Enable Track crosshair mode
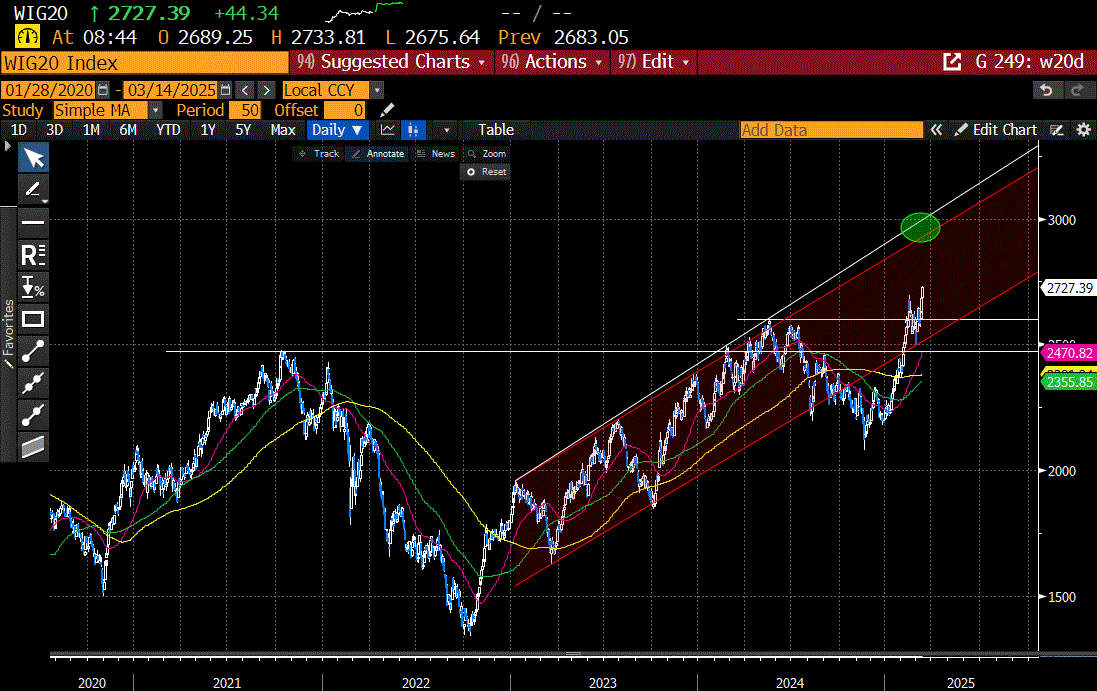The width and height of the screenshot is (1097, 691). point(318,154)
